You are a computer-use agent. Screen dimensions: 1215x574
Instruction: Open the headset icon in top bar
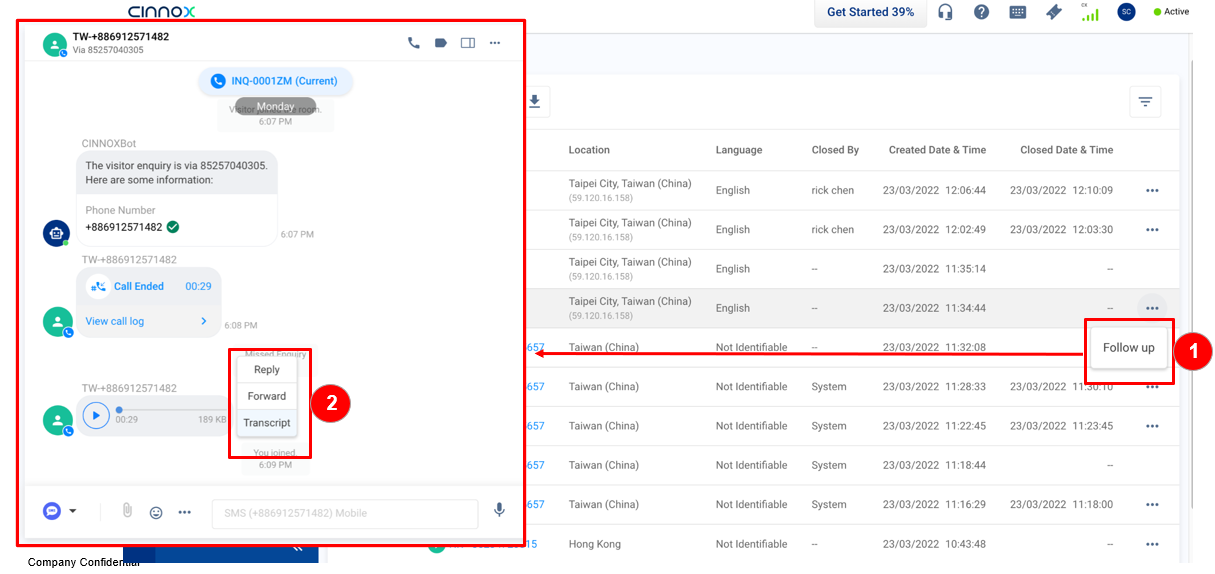[945, 12]
